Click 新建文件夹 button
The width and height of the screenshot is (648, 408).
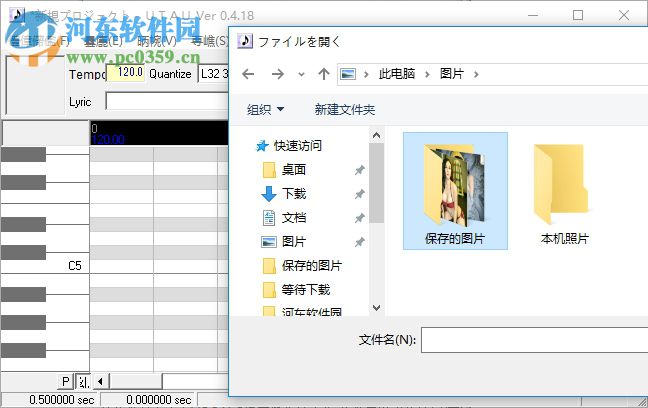[x=345, y=110]
